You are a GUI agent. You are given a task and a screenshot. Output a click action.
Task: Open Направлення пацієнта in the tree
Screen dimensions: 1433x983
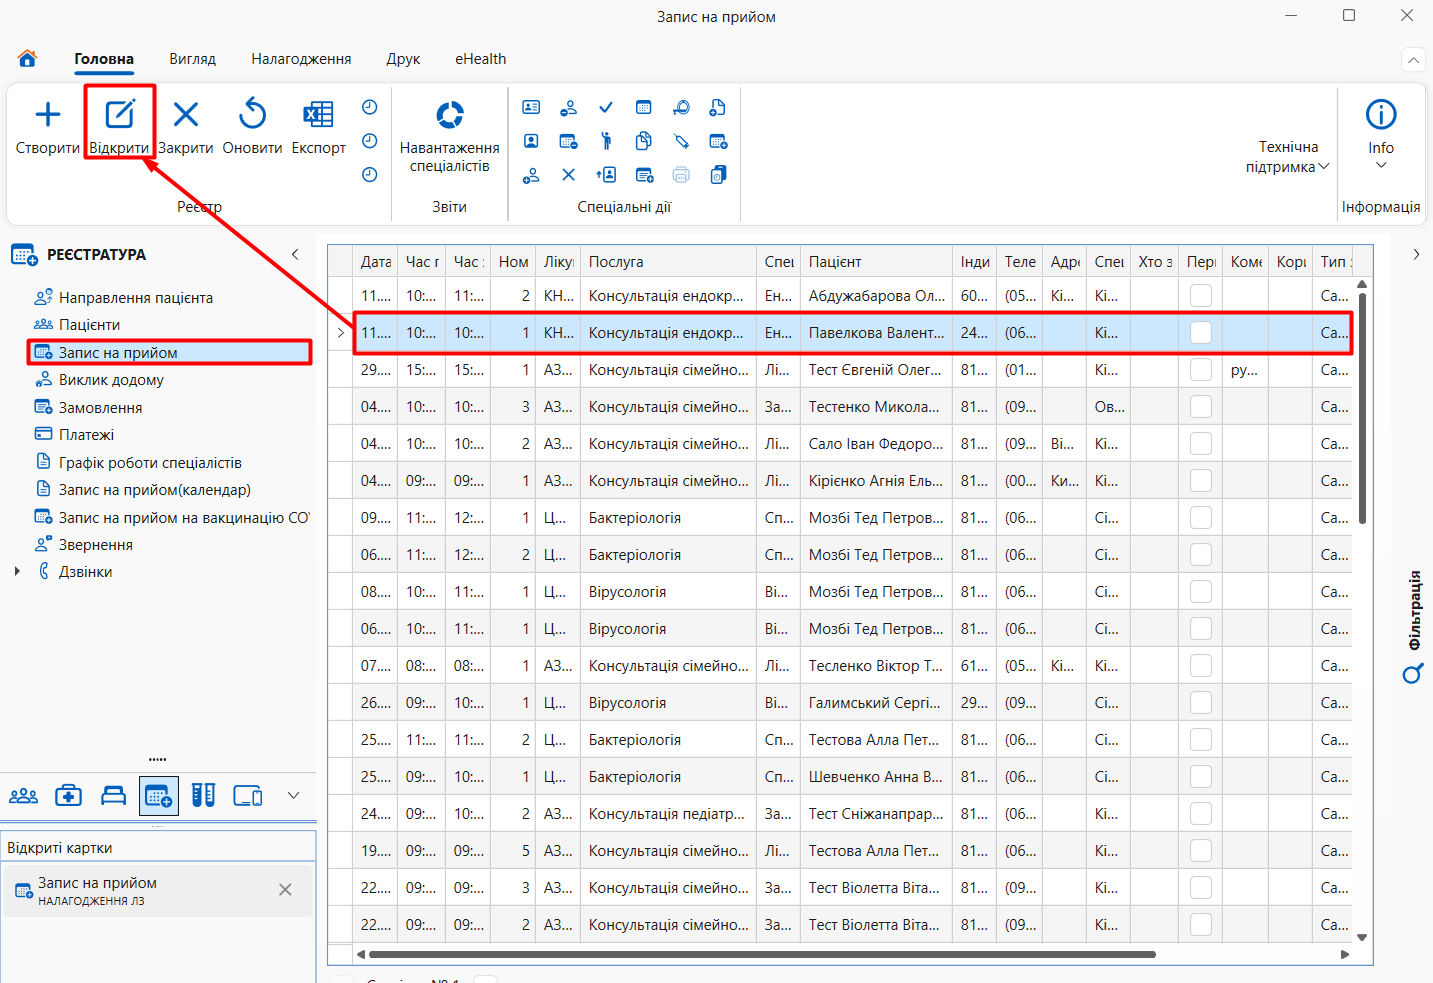click(x=136, y=298)
